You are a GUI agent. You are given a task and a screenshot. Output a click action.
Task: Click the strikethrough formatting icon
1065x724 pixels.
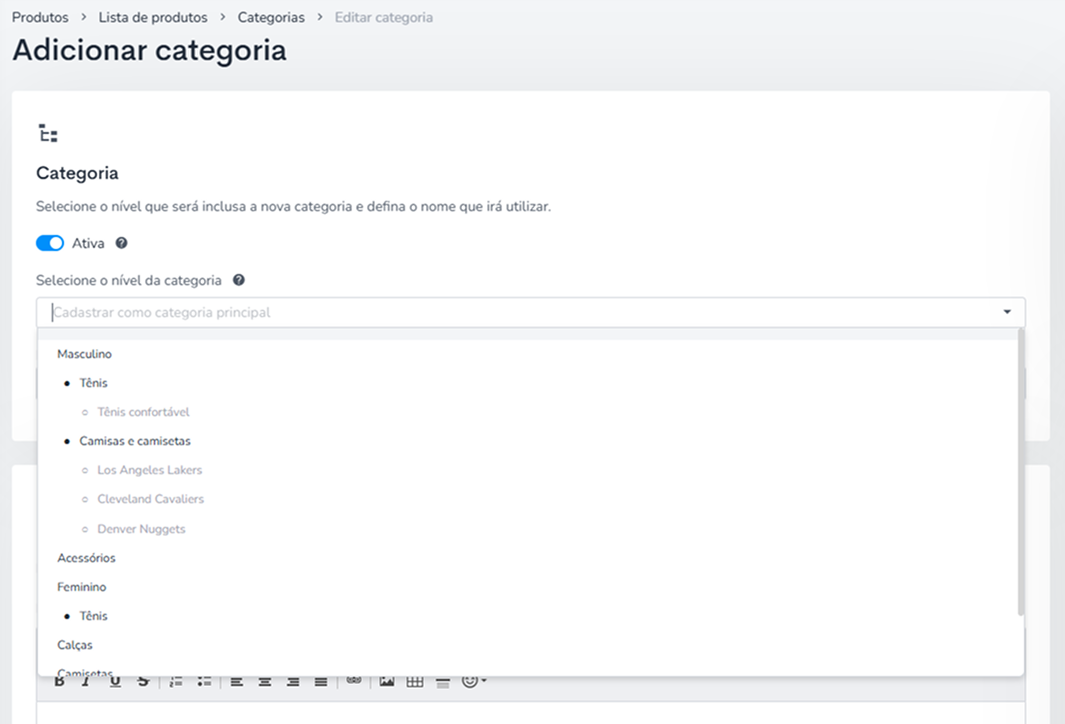point(143,682)
